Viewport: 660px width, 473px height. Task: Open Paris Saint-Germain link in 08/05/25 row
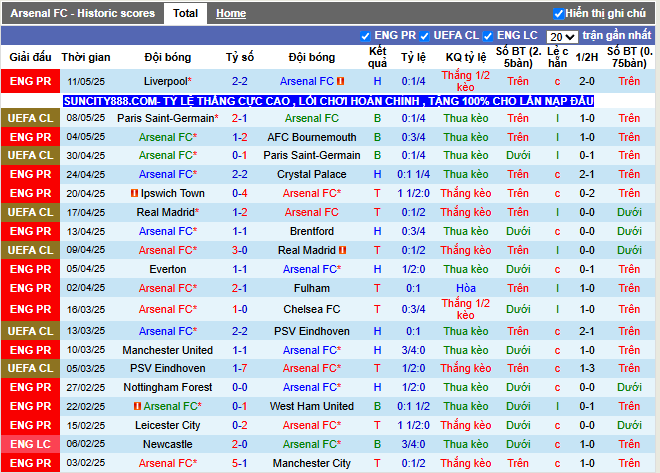coord(168,118)
